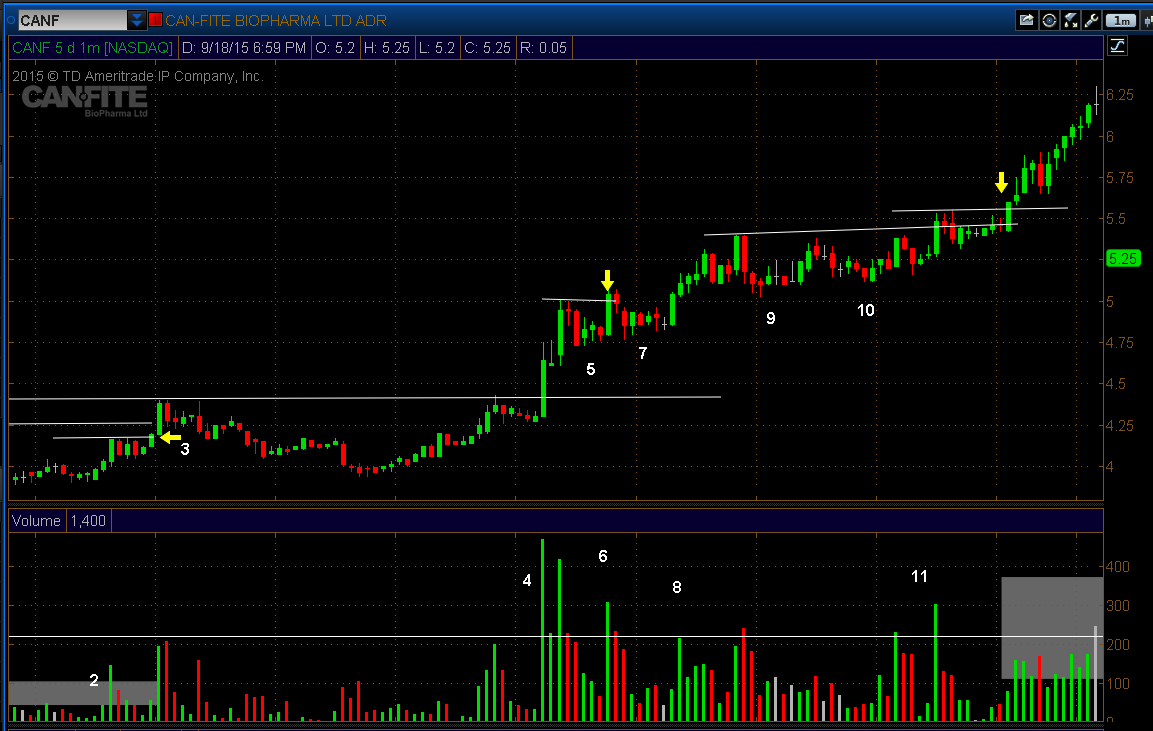Click the small circle beside symbol field
1153x731 pixels.
pos(10,21)
